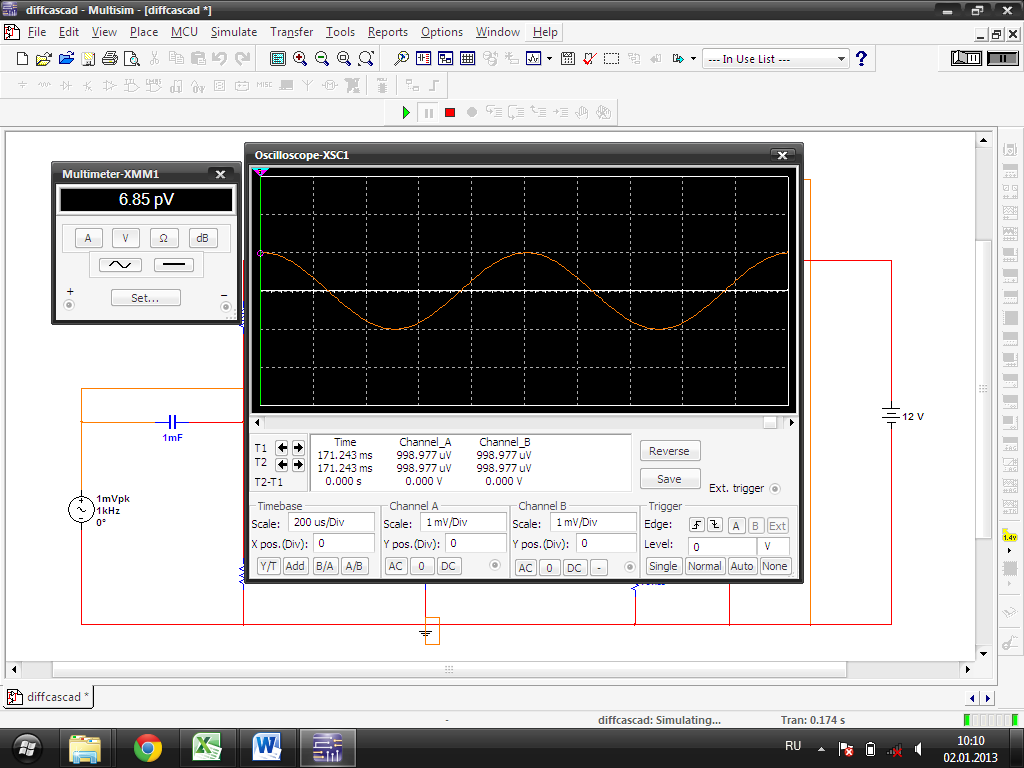This screenshot has width=1024, height=768.
Task: Click the Find examples magnifier icon
Action: pos(402,59)
